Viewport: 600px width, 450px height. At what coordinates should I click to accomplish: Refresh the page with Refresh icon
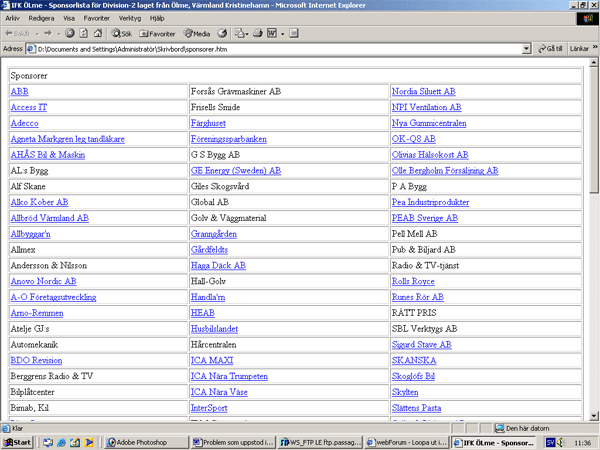[x=83, y=33]
